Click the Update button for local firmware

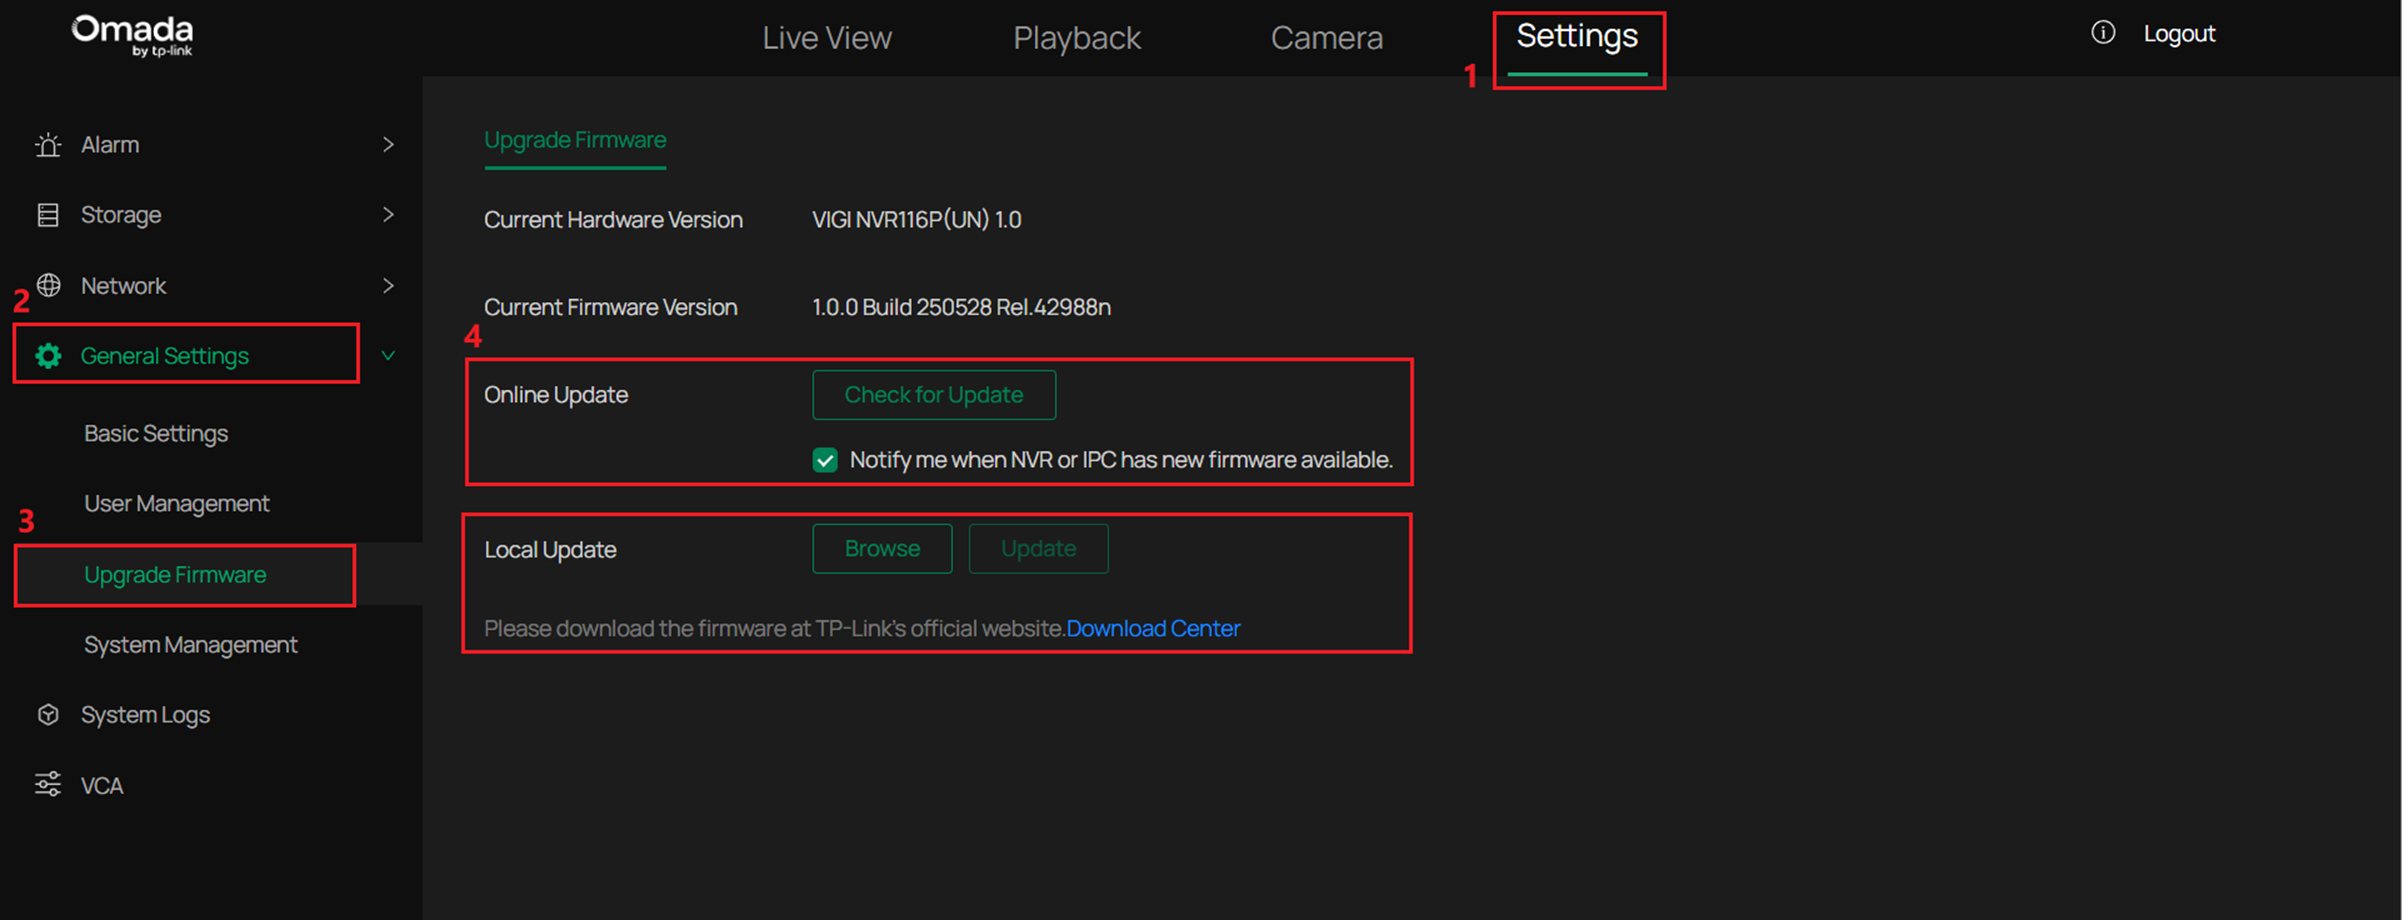[x=1038, y=549]
